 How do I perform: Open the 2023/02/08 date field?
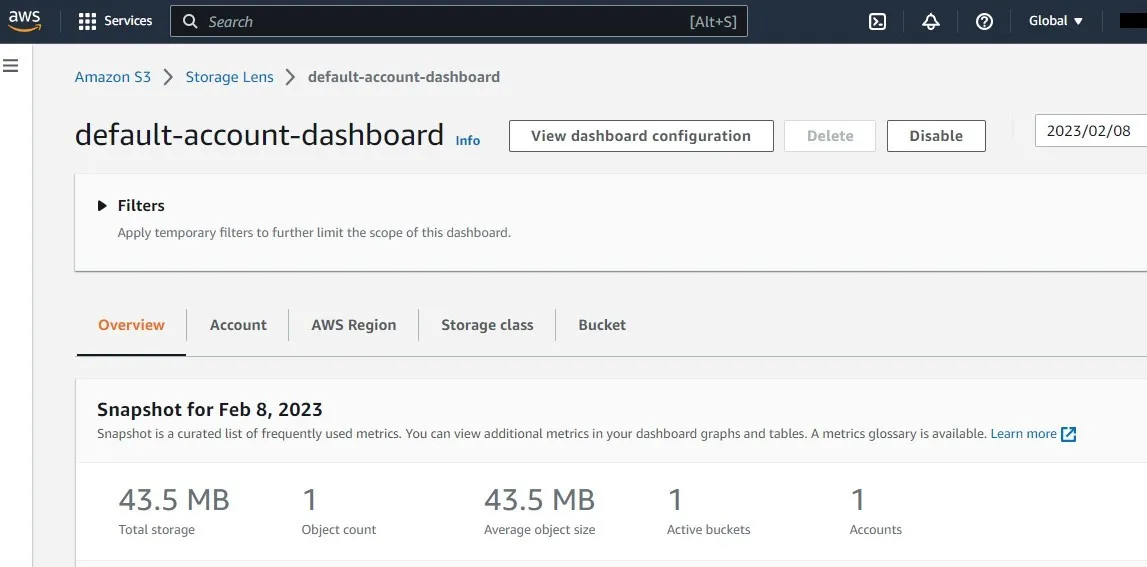[x=1091, y=131]
